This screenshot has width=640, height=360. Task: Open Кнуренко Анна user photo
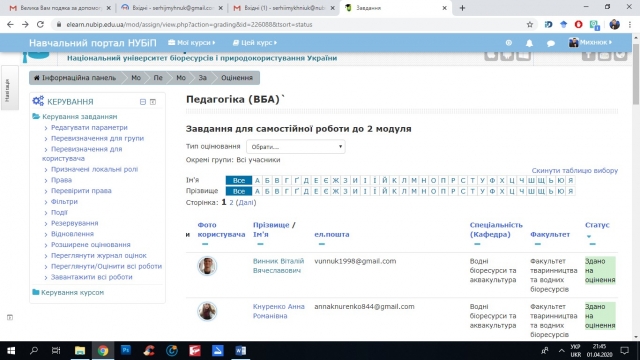(x=207, y=311)
